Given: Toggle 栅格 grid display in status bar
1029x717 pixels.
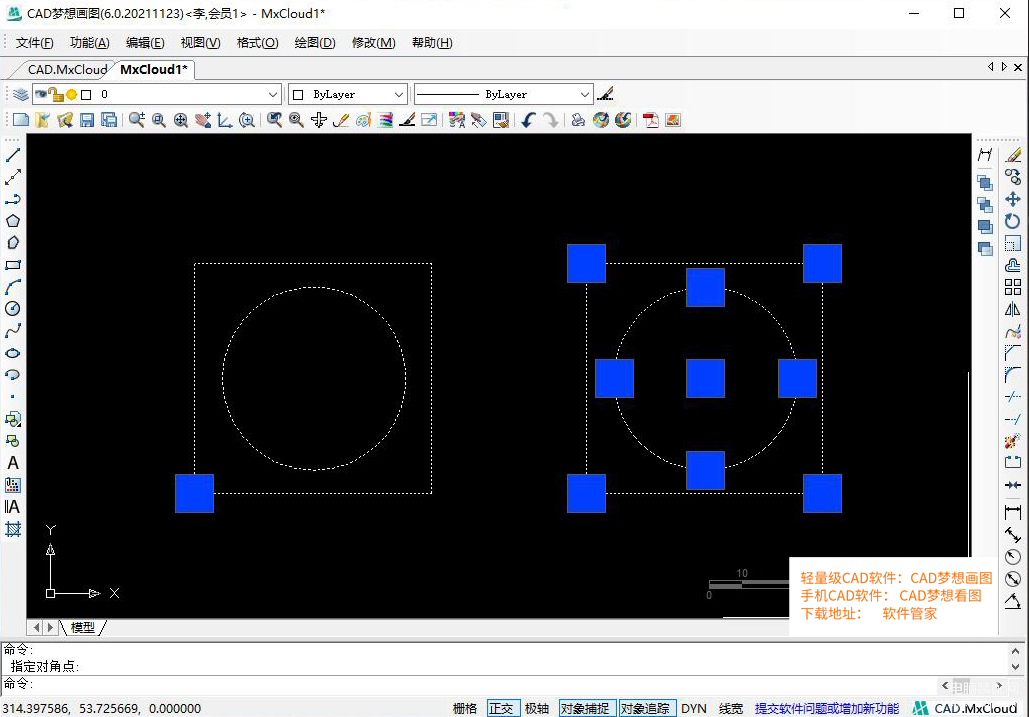Looking at the screenshot, I should click(x=465, y=708).
